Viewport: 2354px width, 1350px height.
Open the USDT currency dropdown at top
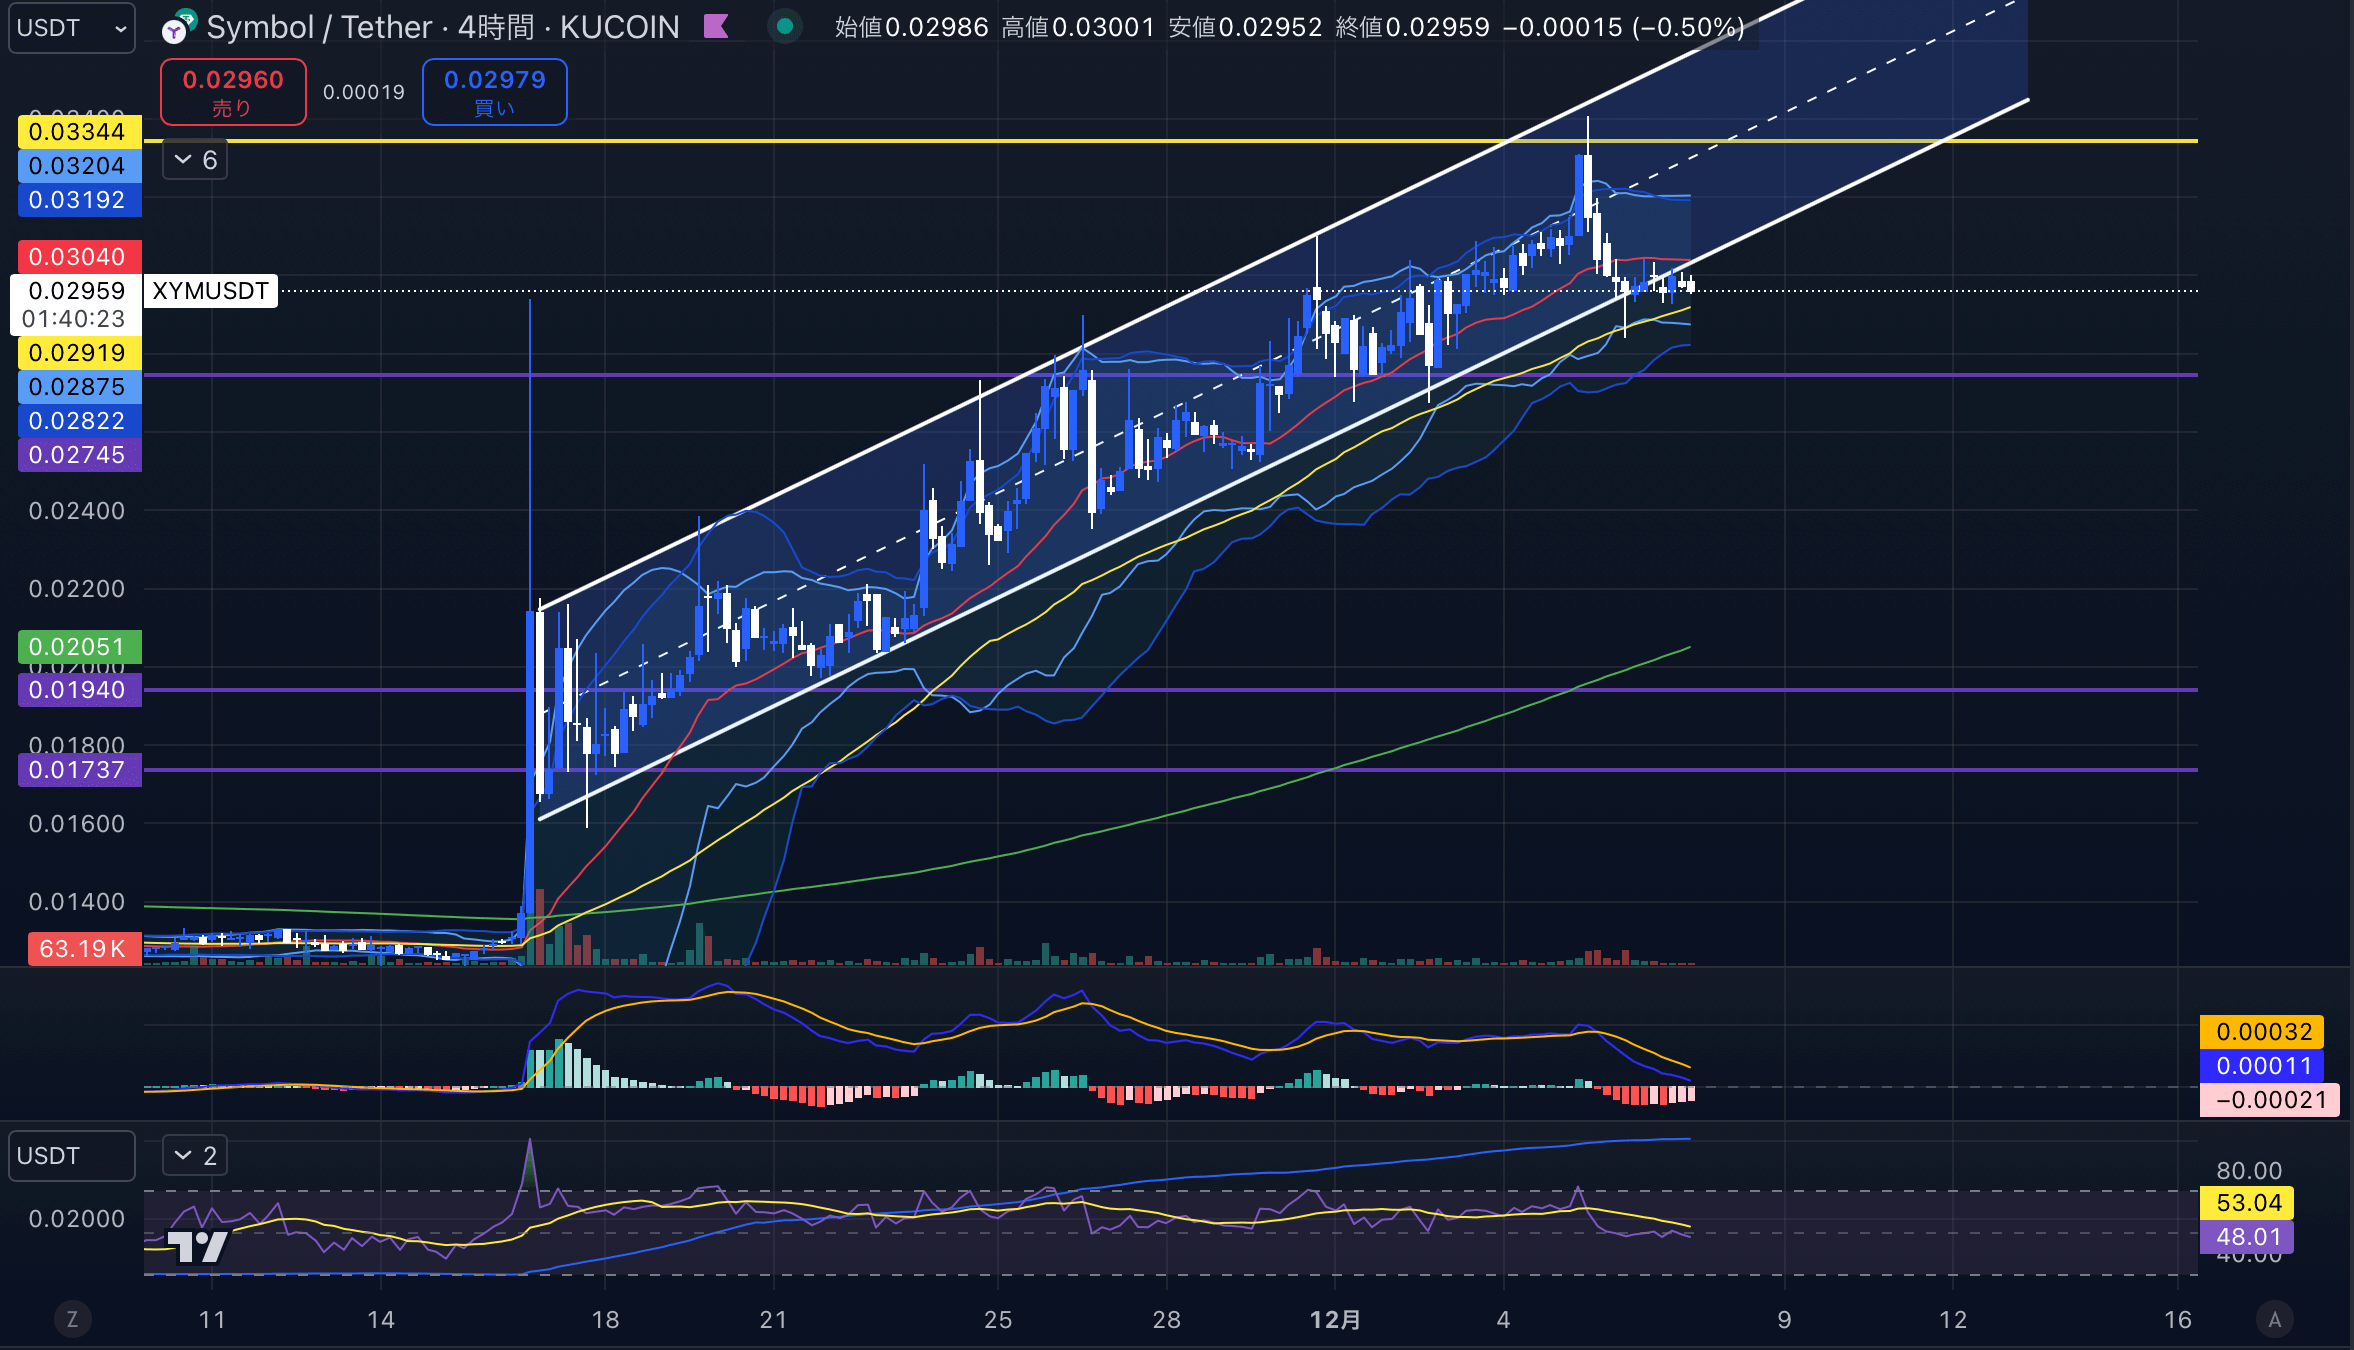[x=72, y=28]
